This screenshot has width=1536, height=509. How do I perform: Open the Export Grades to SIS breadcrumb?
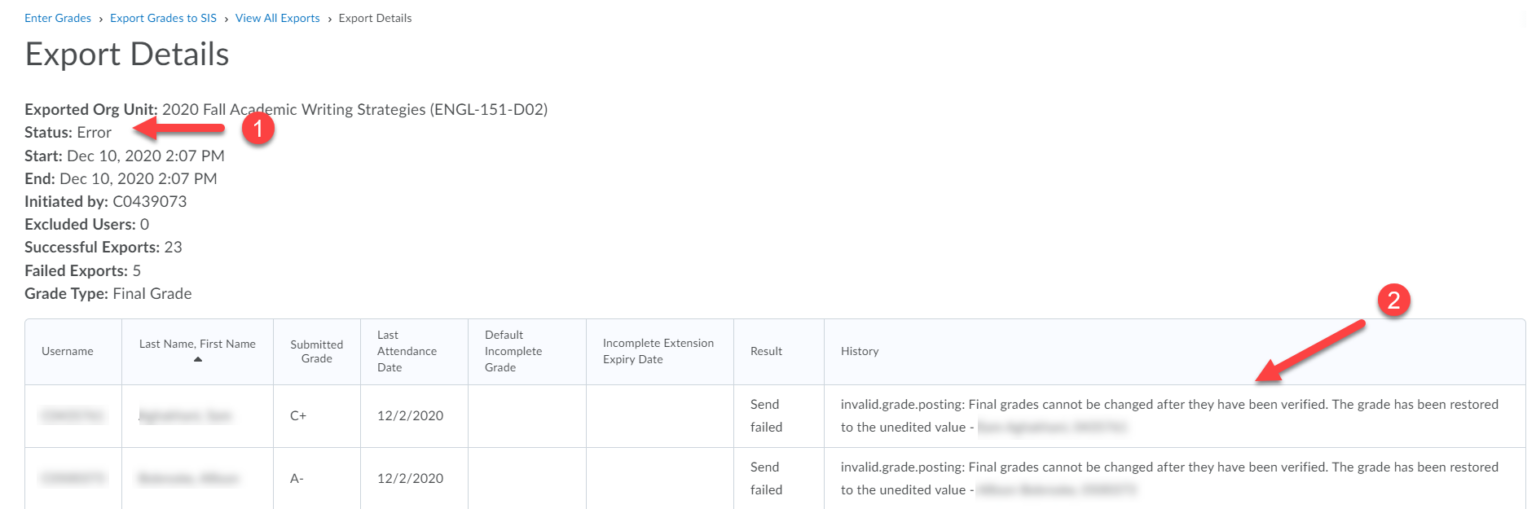coord(162,18)
